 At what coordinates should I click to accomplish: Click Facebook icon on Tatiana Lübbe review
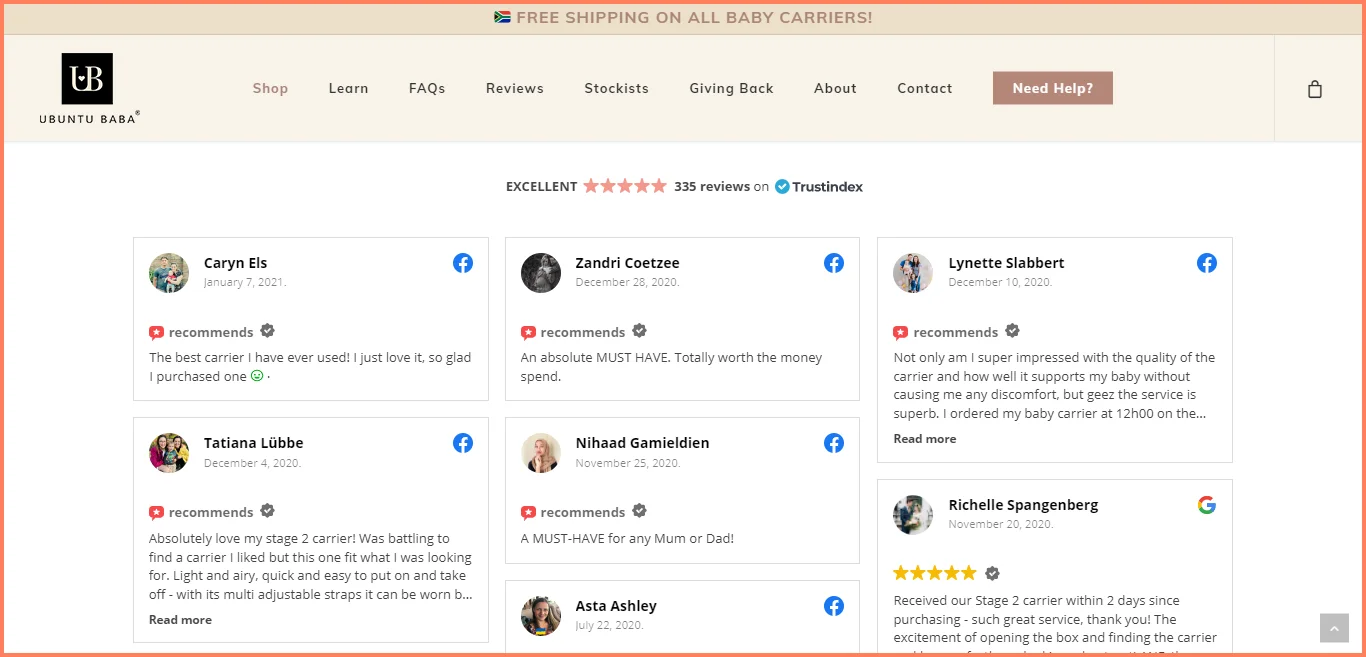coord(463,443)
